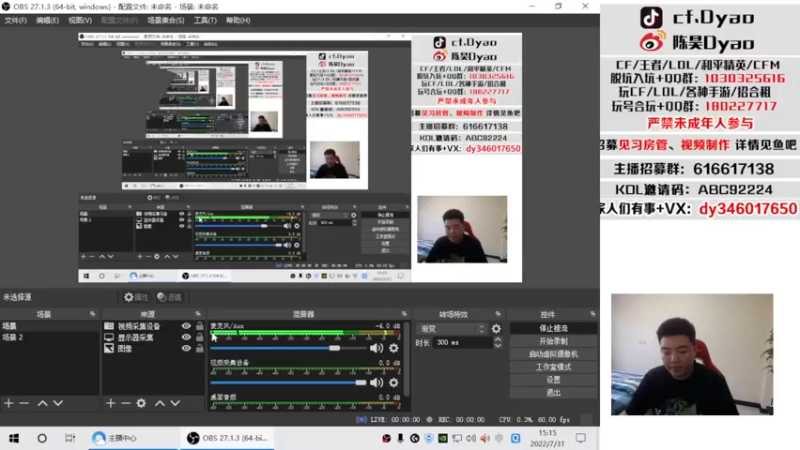Viewport: 800px width, 450px height.
Task: Open the 编辑(E) menu
Action: coord(47,20)
